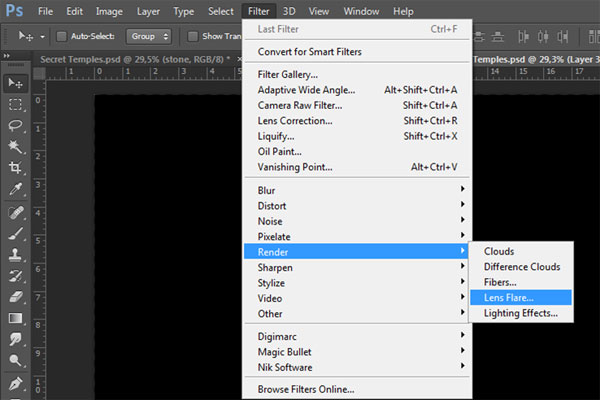Viewport: 600px width, 400px height.
Task: Open the Group dropdown in options bar
Action: [x=149, y=36]
